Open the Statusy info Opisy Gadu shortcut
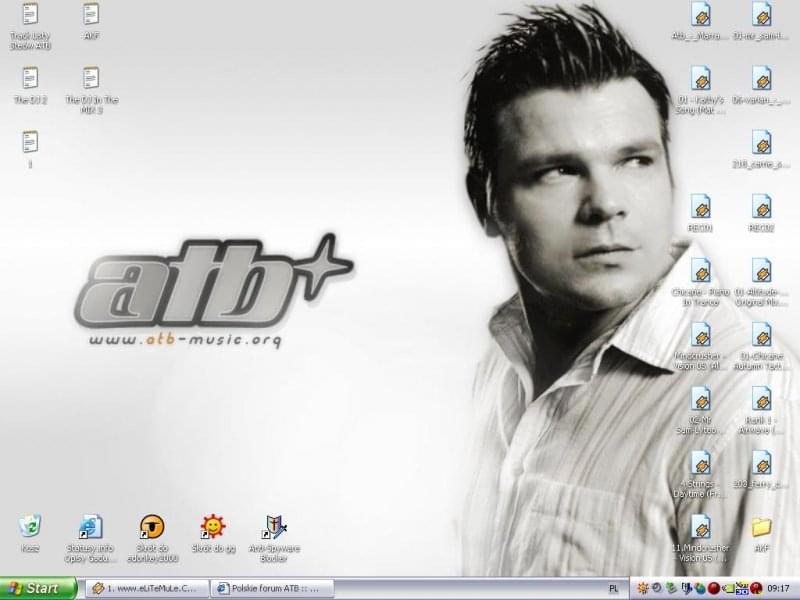 click(x=91, y=539)
